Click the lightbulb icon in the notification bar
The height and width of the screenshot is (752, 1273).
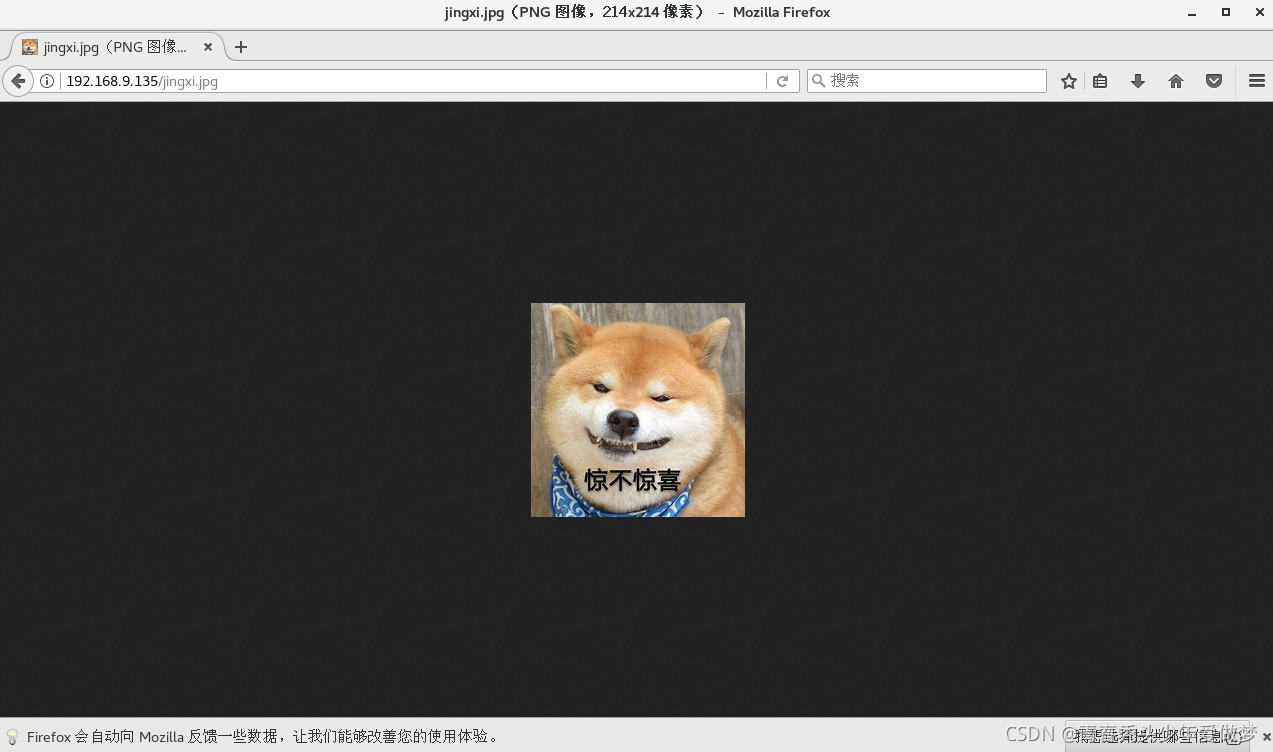11,737
